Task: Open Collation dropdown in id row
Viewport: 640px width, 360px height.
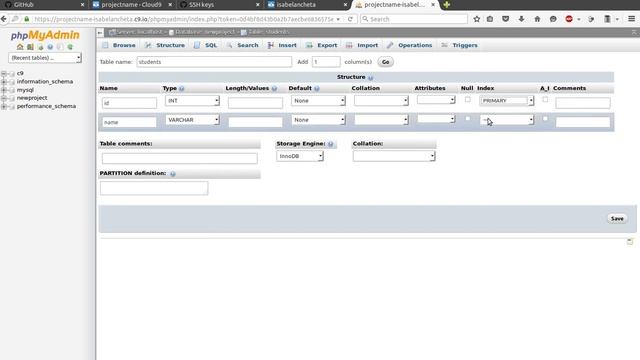Action: [381, 100]
